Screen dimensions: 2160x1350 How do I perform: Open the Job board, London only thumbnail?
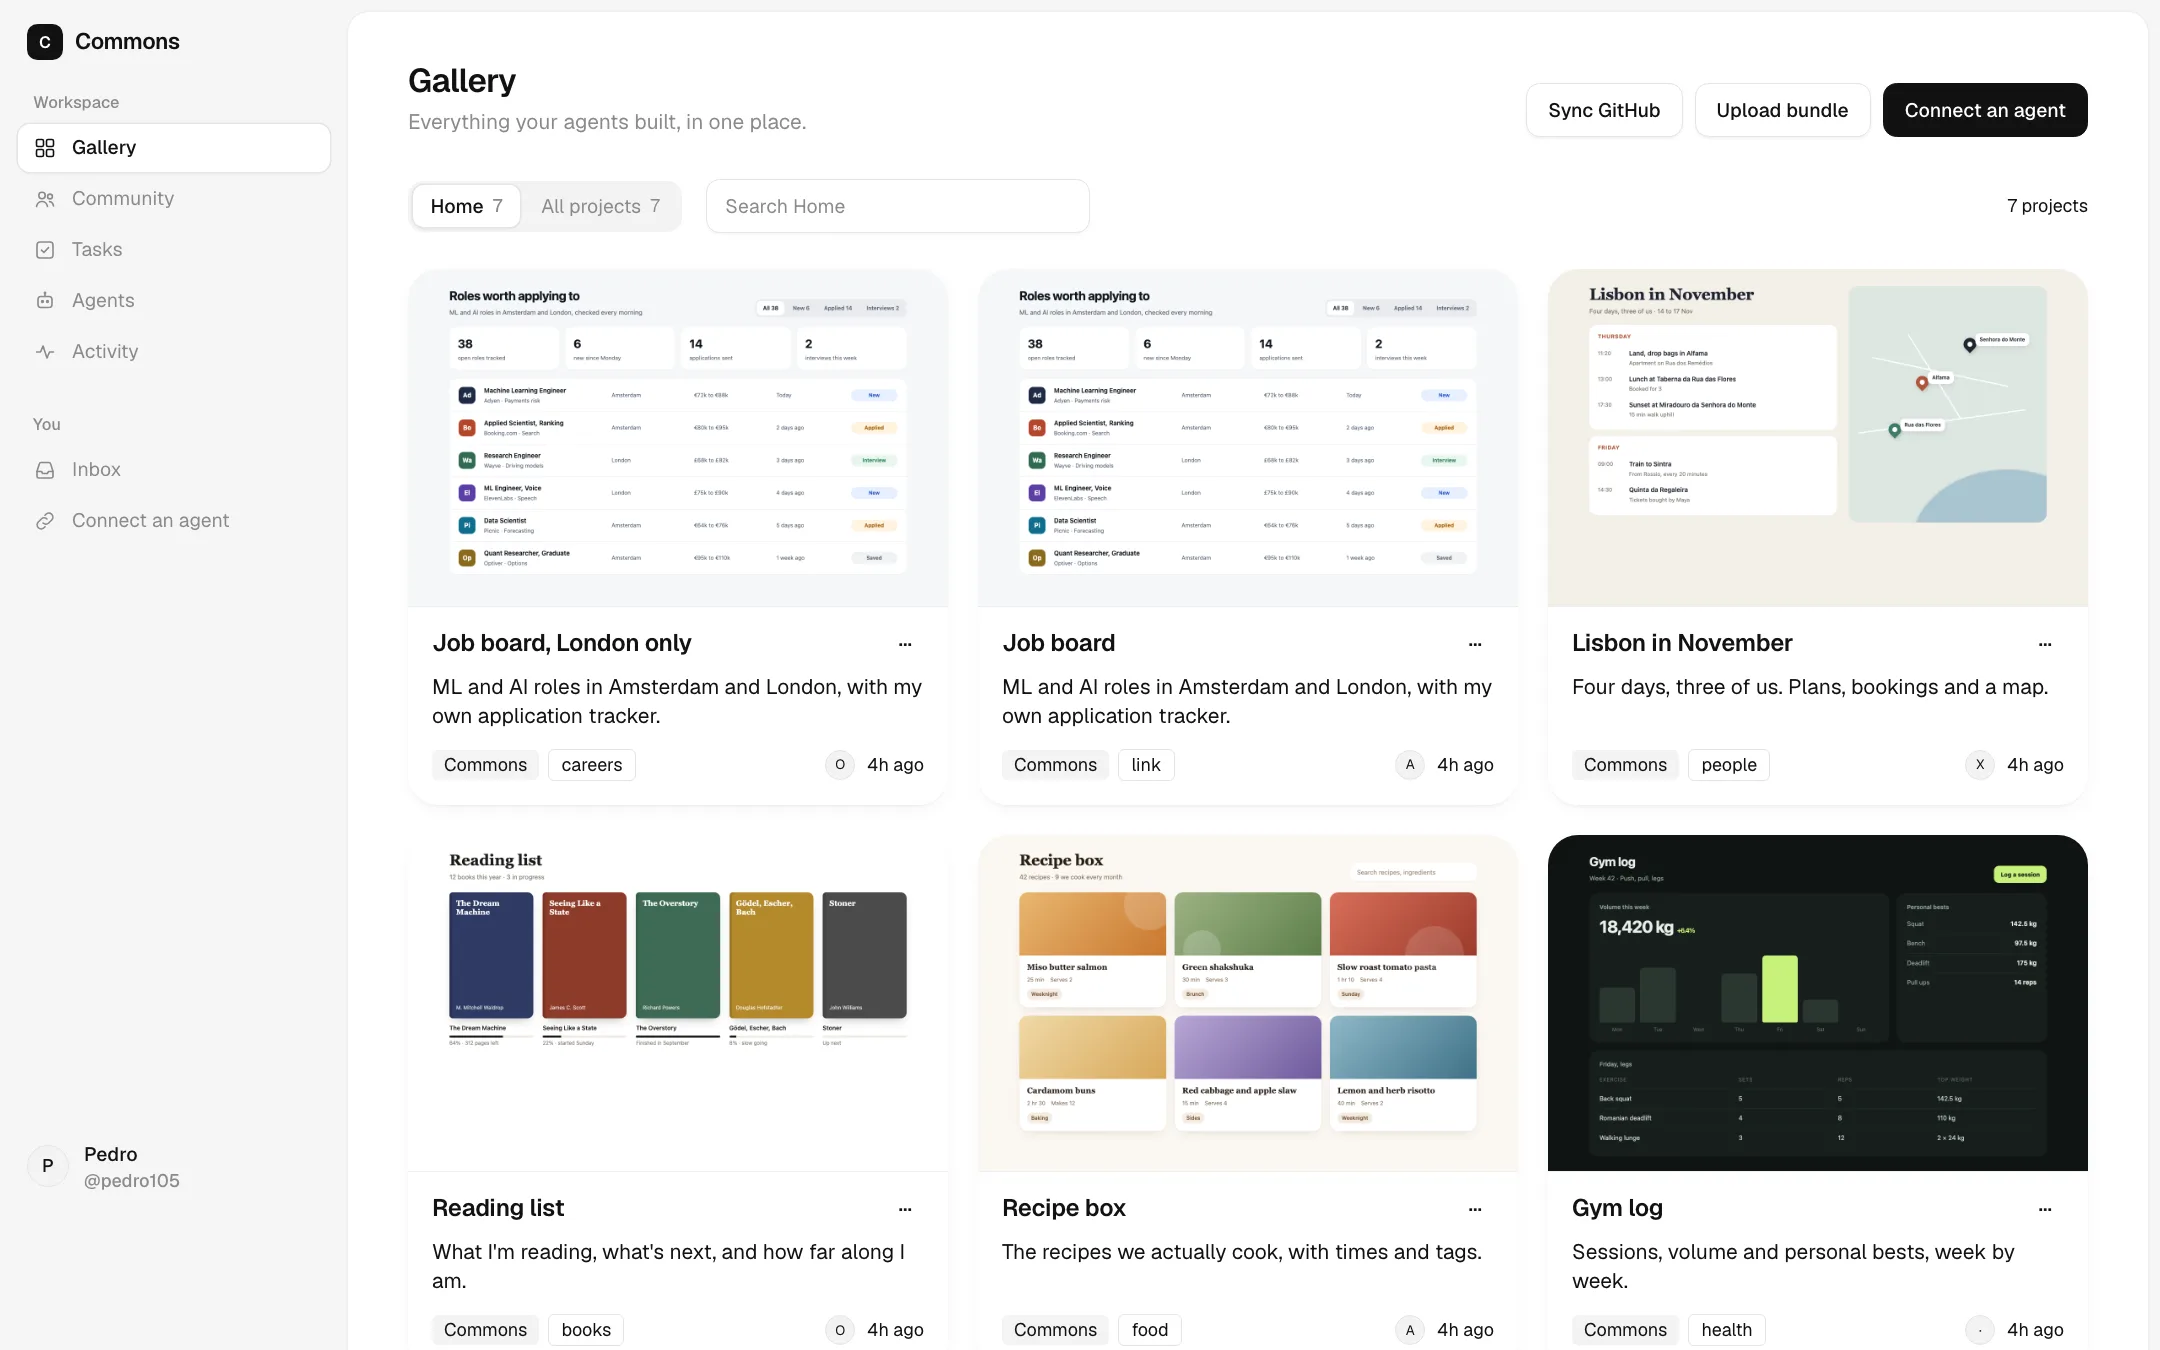point(678,438)
